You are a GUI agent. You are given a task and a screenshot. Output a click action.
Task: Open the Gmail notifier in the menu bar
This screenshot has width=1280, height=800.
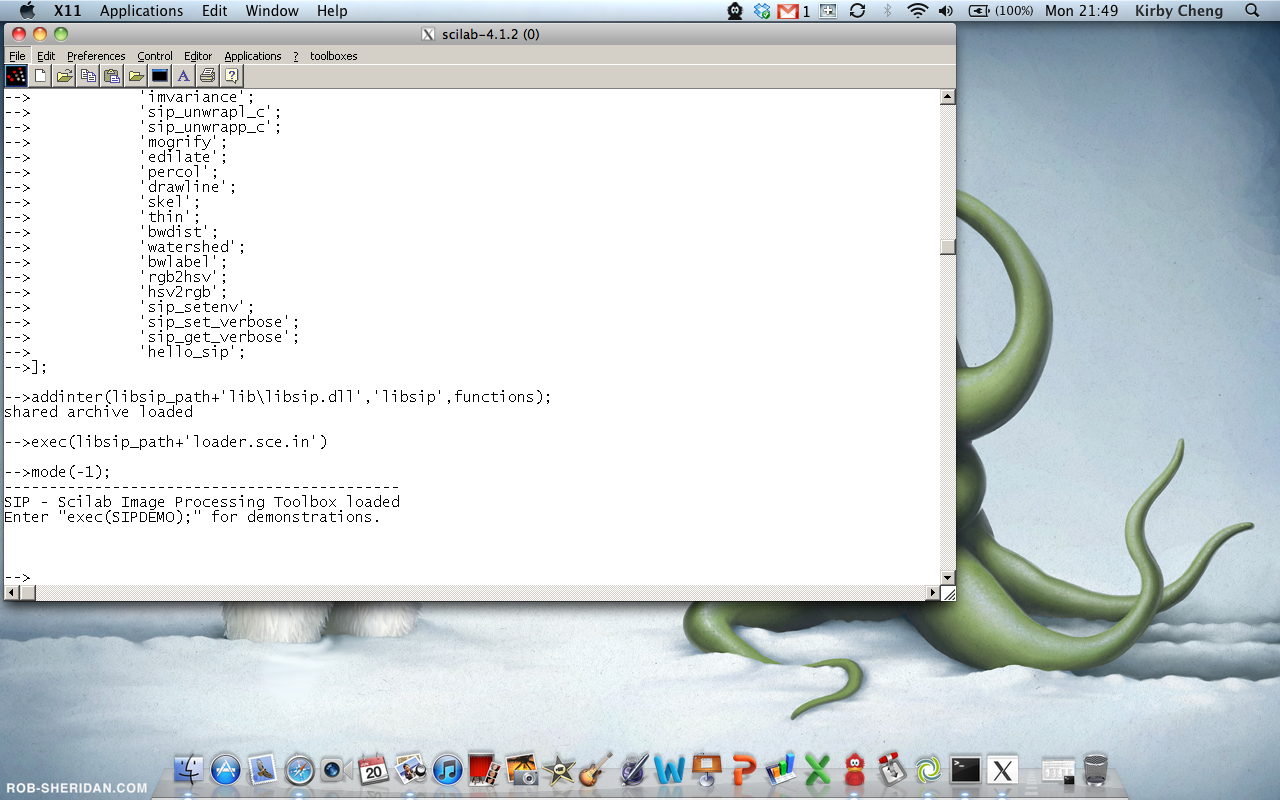tap(790, 11)
